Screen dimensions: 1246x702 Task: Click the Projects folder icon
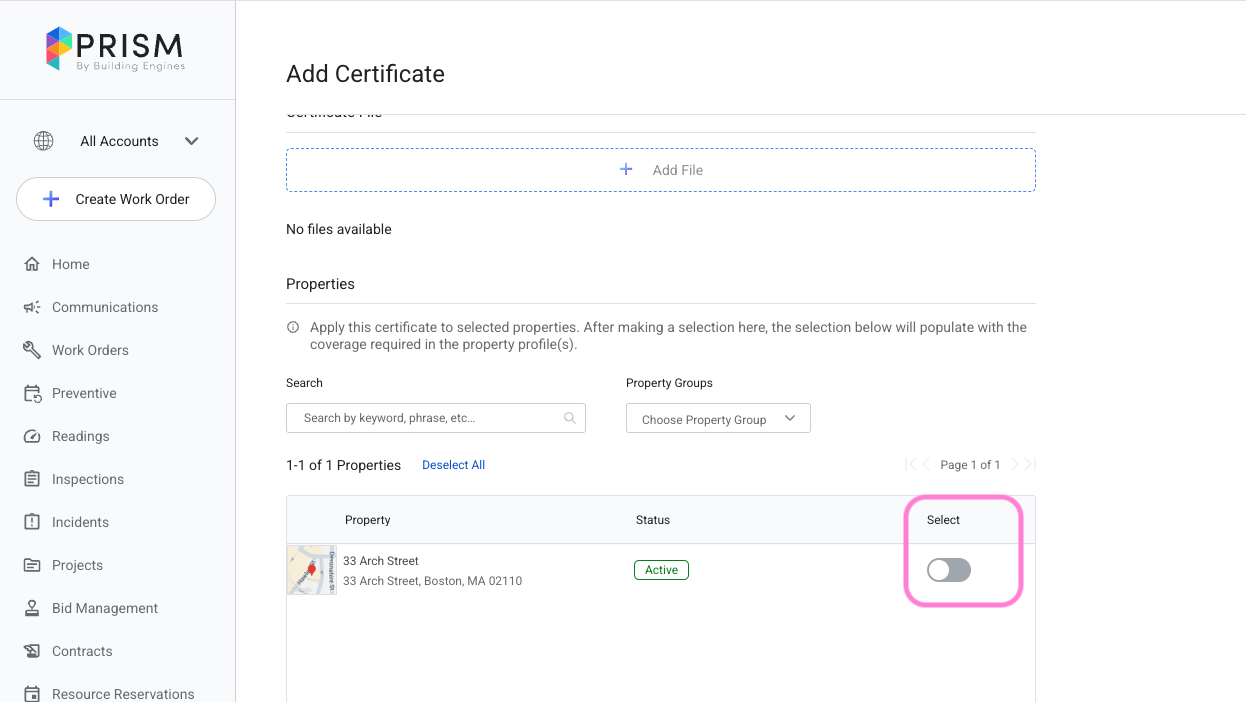pos(32,565)
